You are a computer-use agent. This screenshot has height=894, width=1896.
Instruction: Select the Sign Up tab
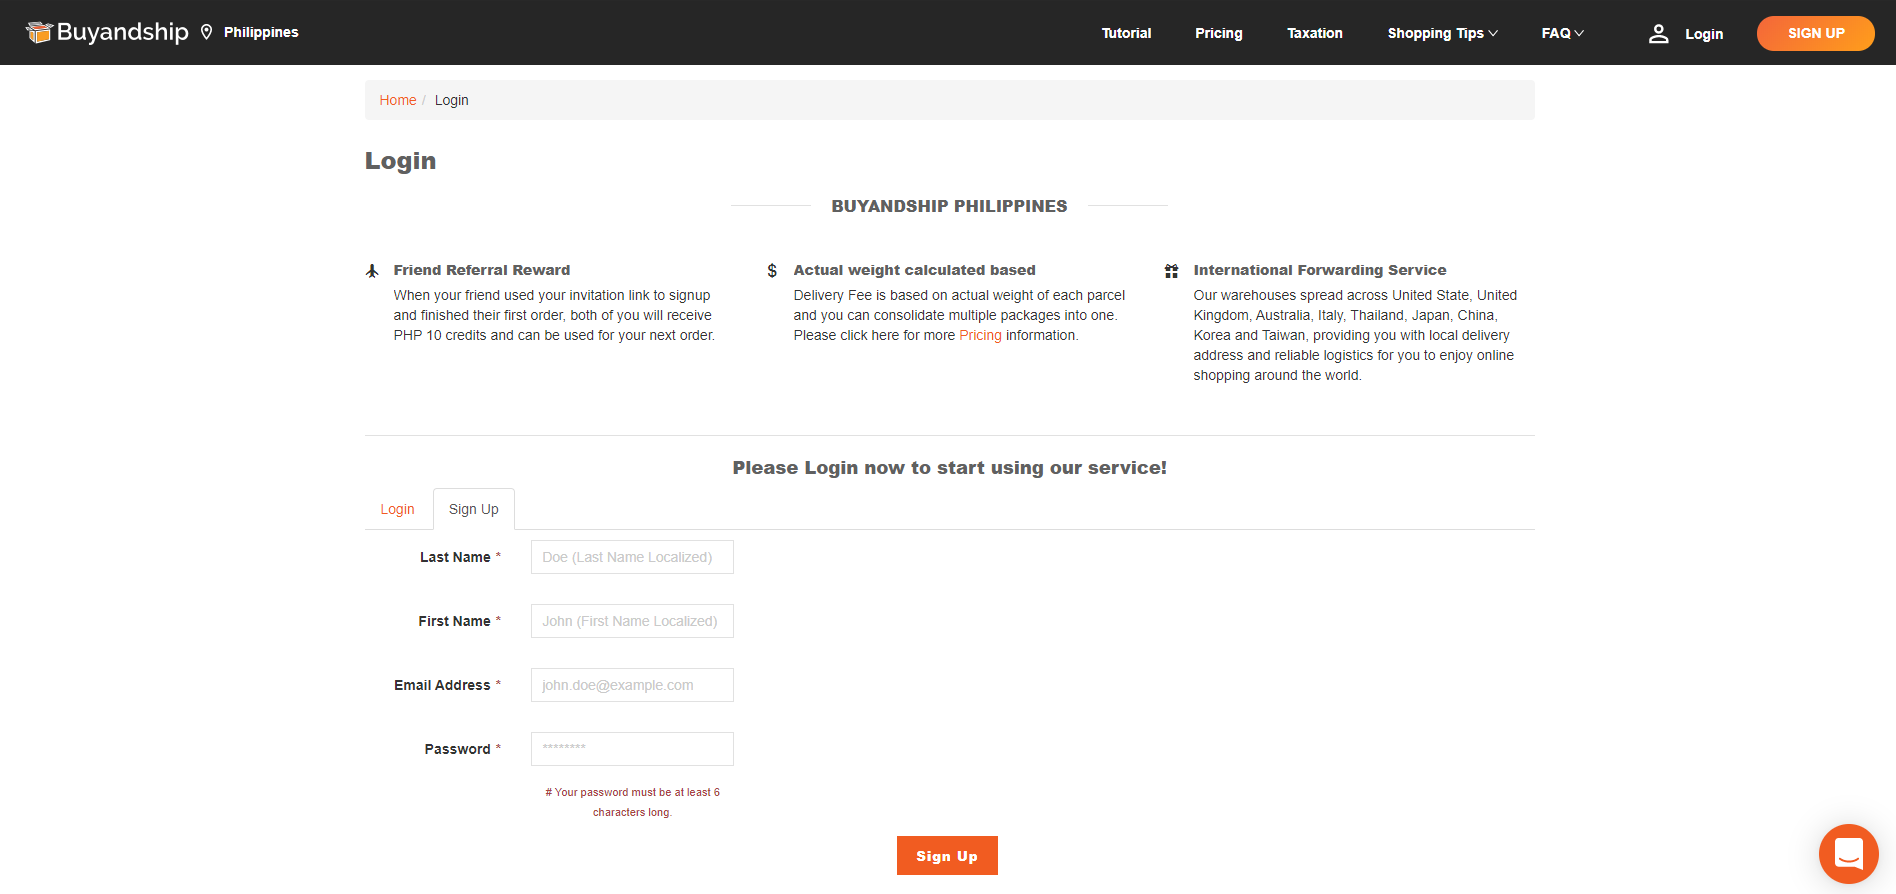(x=473, y=509)
